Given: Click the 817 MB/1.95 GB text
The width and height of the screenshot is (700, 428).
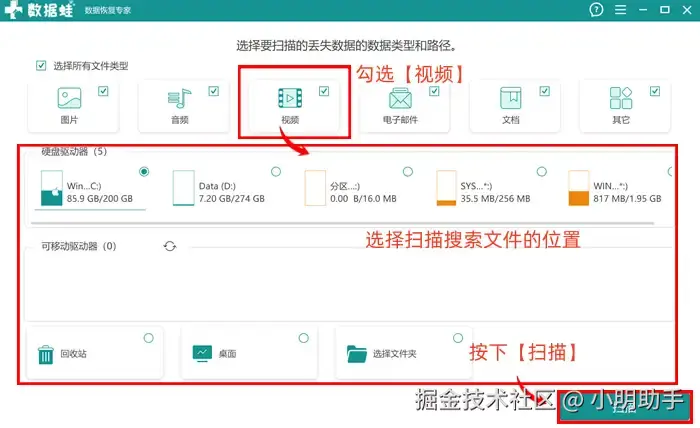Looking at the screenshot, I should (627, 199).
